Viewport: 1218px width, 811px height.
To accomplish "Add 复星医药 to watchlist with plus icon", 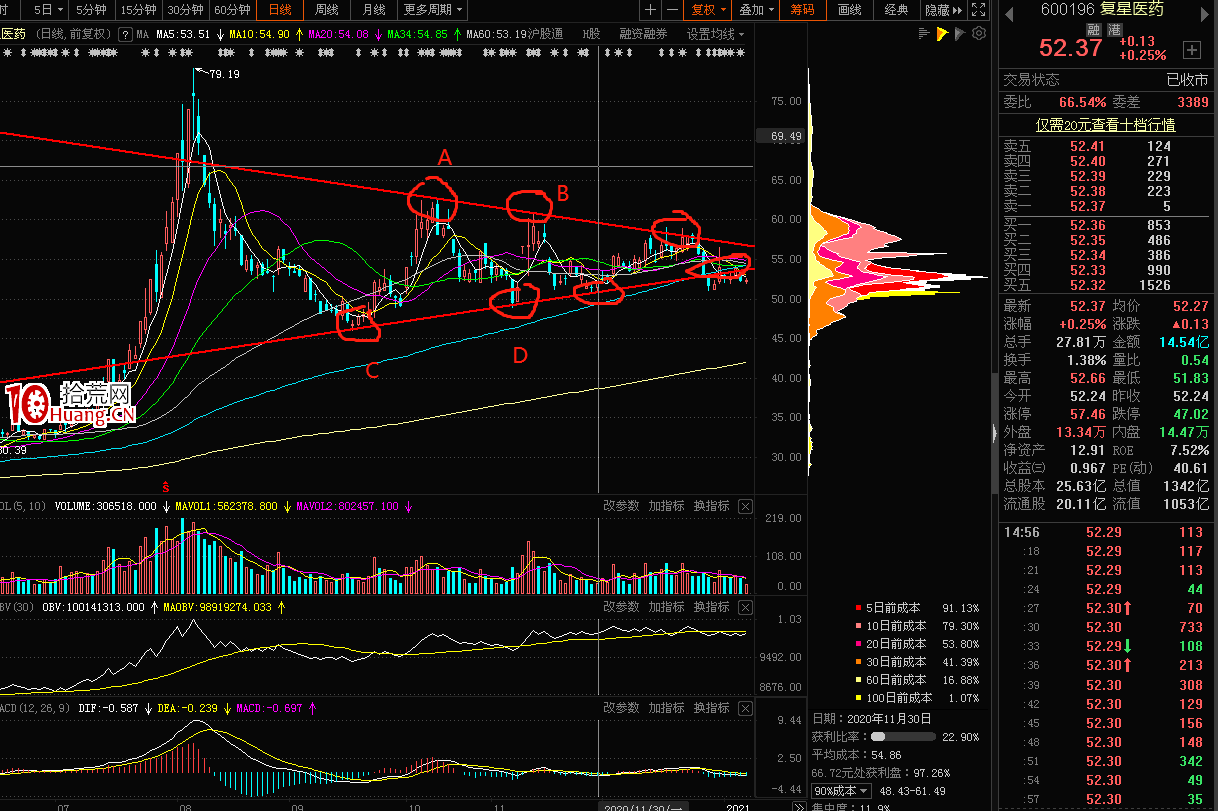I will tap(1191, 49).
